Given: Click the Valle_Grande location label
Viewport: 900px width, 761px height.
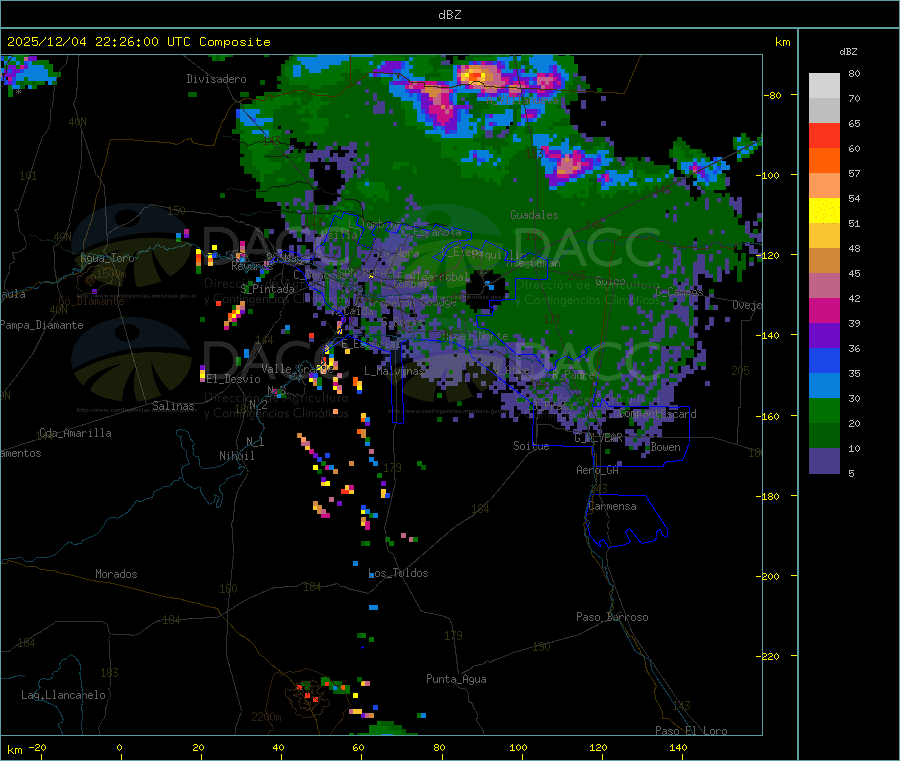Looking at the screenshot, I should click(297, 368).
